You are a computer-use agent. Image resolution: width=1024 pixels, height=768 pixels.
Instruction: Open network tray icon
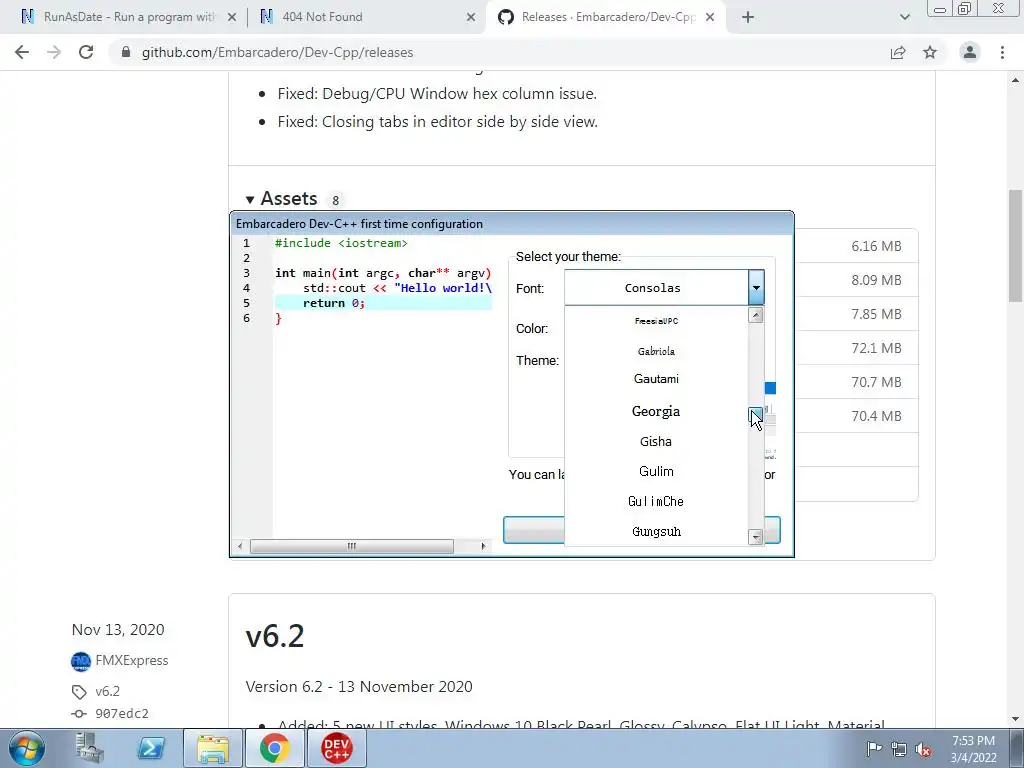click(x=899, y=749)
